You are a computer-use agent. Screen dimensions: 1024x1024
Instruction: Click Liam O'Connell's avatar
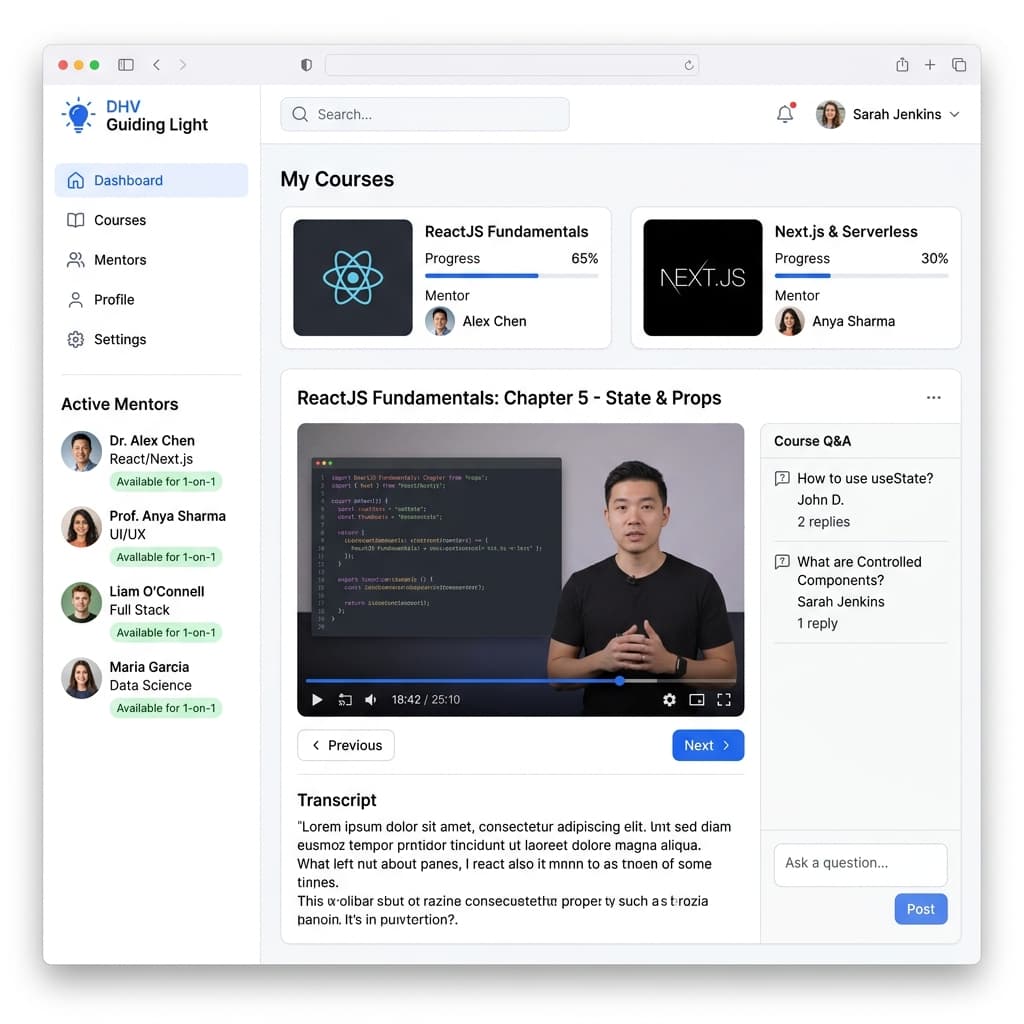[x=82, y=602]
